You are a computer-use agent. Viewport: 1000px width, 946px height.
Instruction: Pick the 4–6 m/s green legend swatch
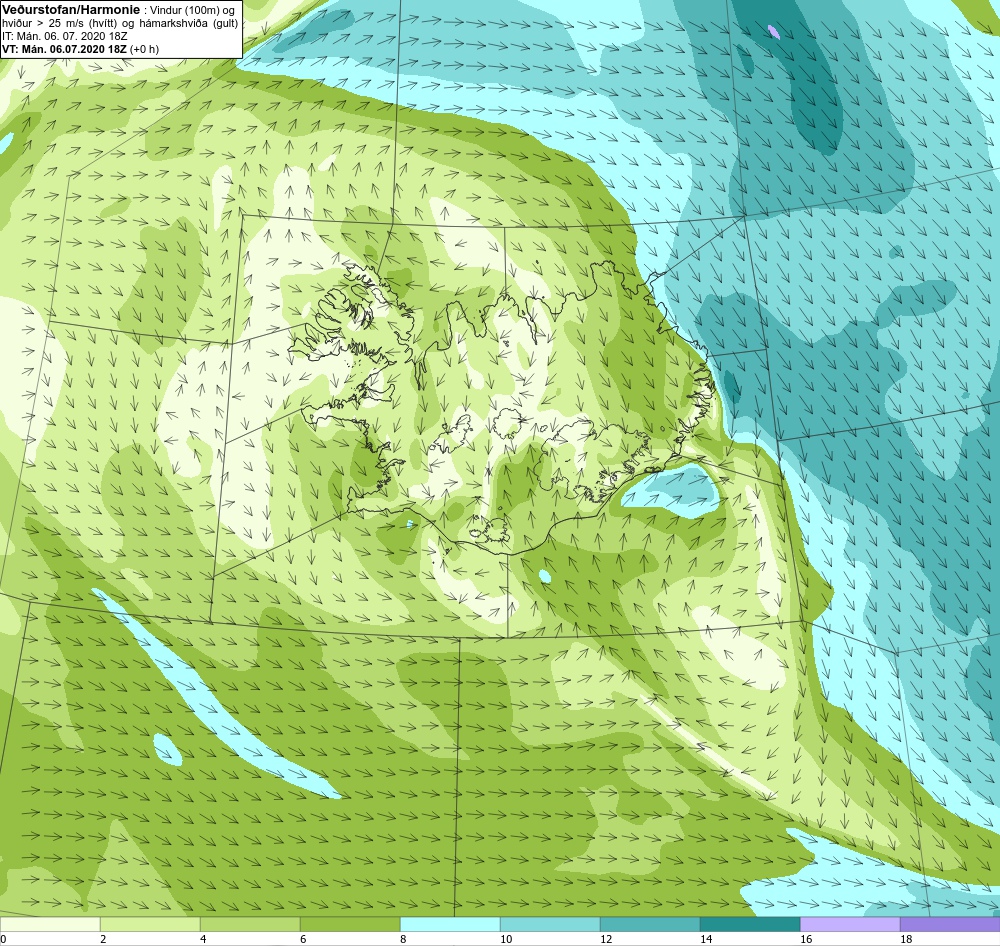(x=250, y=924)
